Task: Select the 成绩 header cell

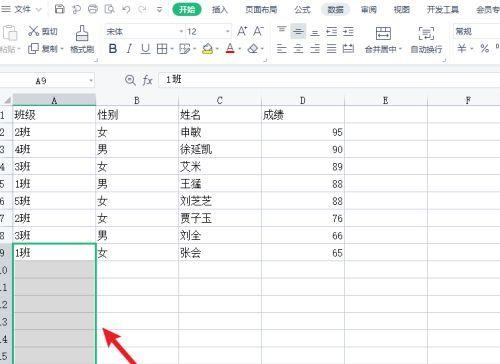Action: point(303,115)
